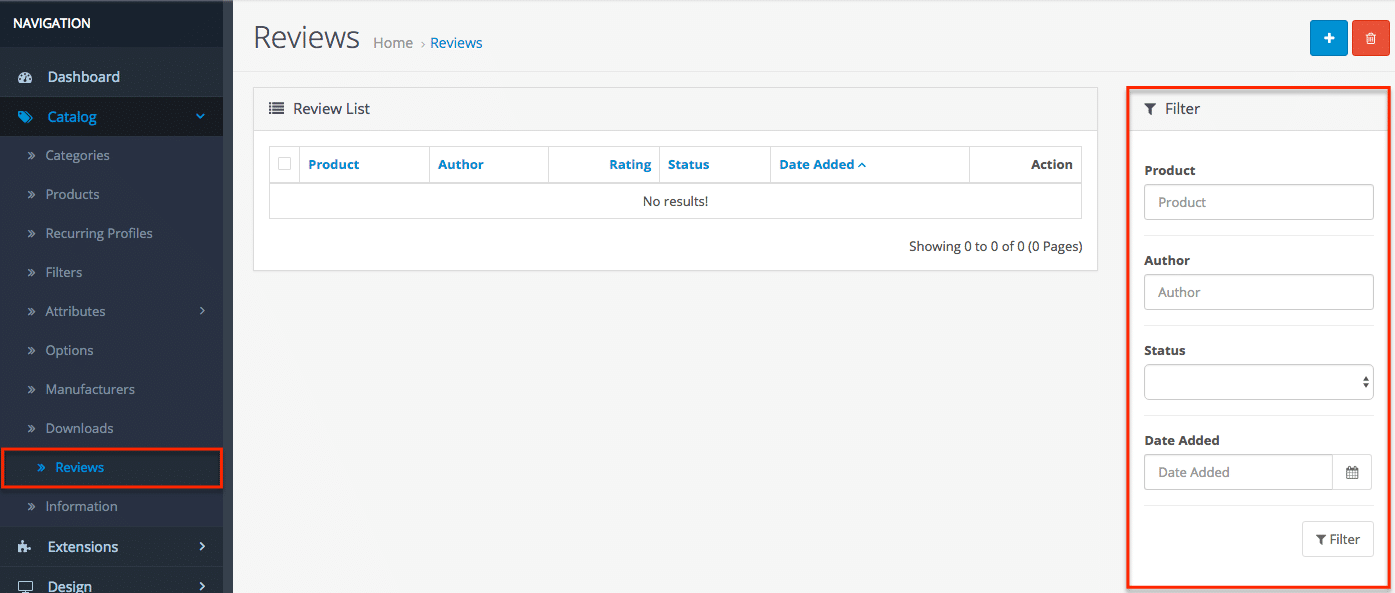Click the Dashboard gauge icon
Viewport: 1395px width, 593px height.
pyautogui.click(x=25, y=77)
